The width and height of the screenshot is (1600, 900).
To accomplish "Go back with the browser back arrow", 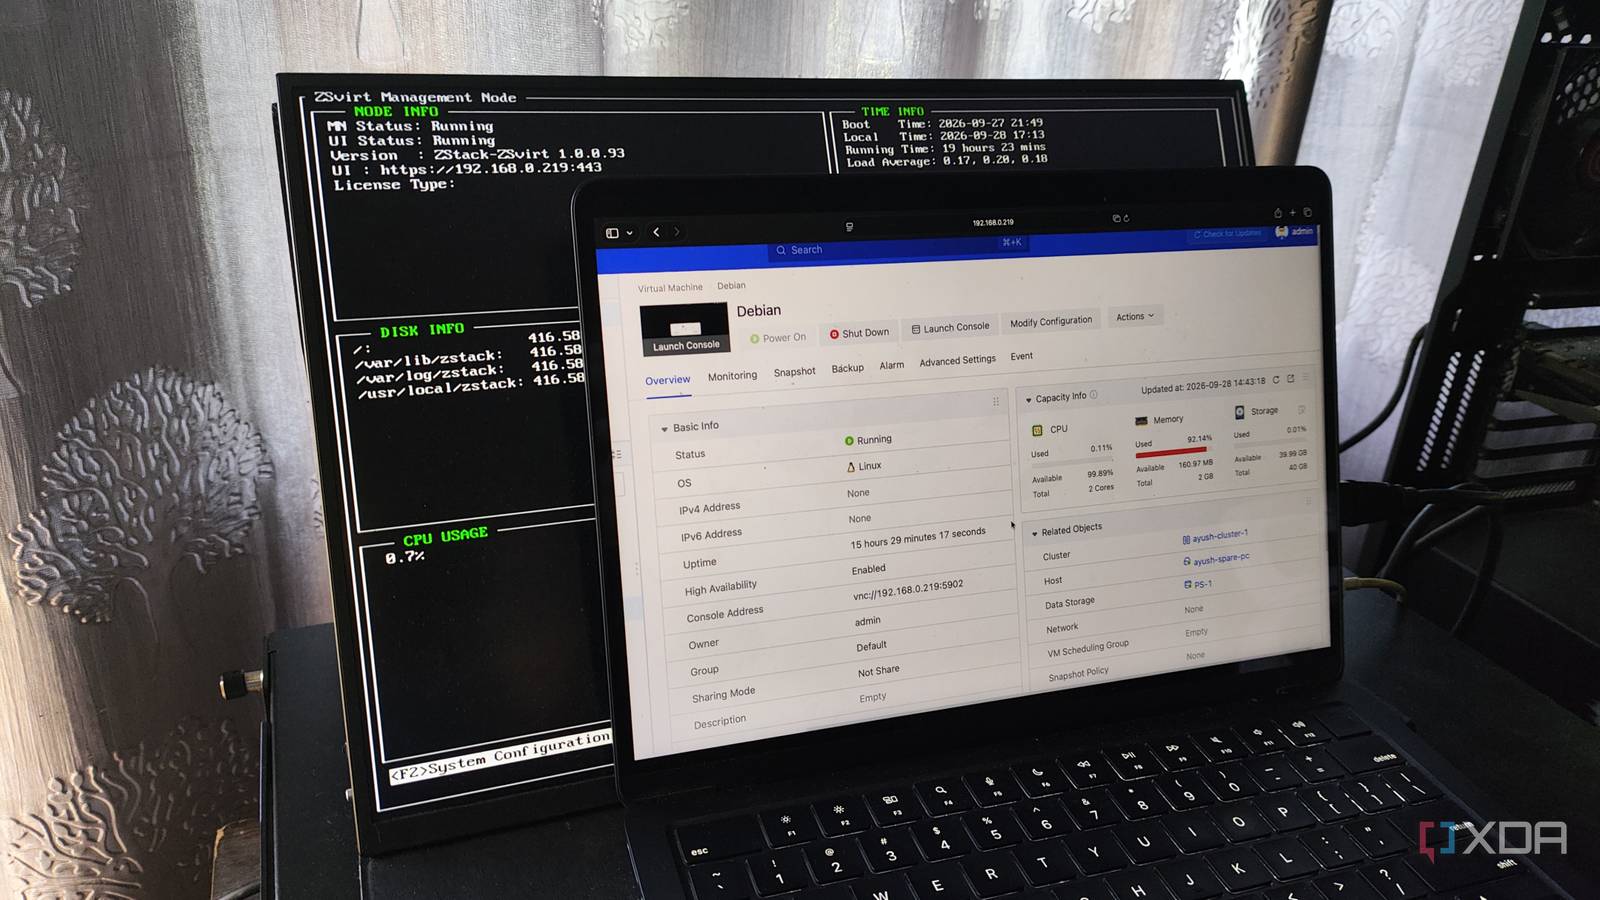I will click(656, 232).
